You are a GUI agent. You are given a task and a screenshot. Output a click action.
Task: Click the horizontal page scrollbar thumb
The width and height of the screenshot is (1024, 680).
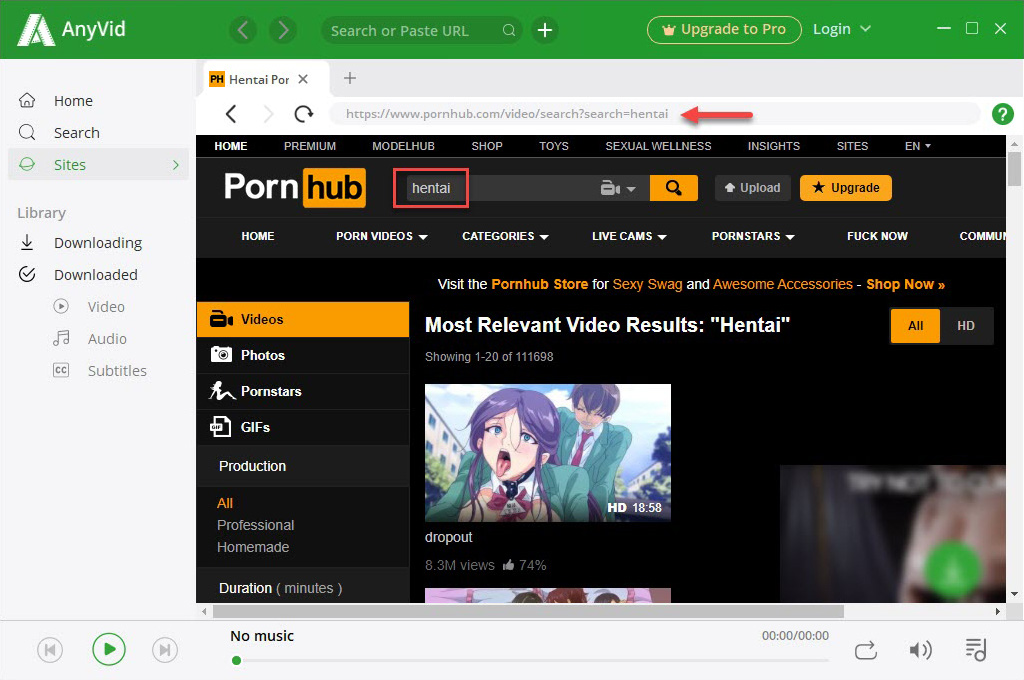click(x=528, y=611)
